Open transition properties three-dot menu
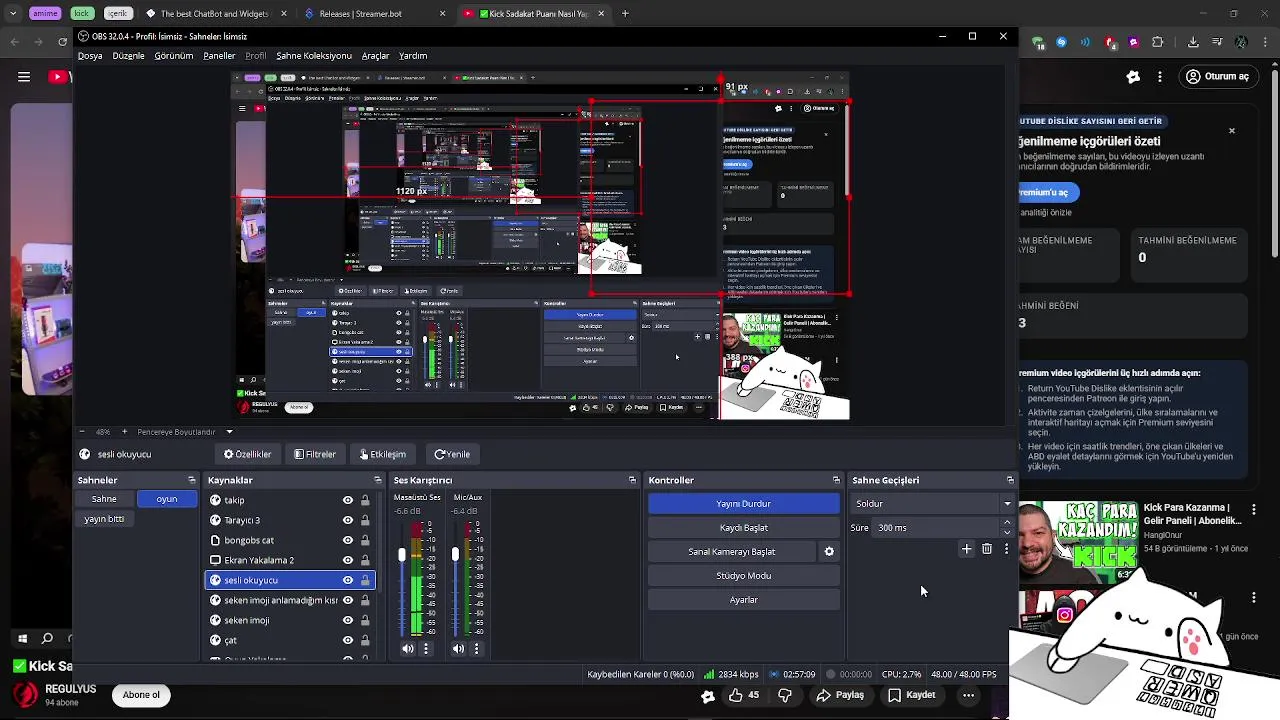Viewport: 1280px width, 720px height. point(1006,549)
